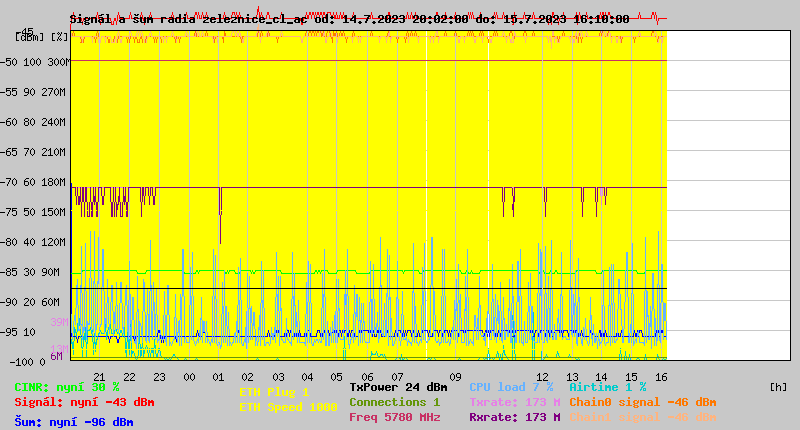Click the '-70 60 180M' axis label

[x=33, y=182]
